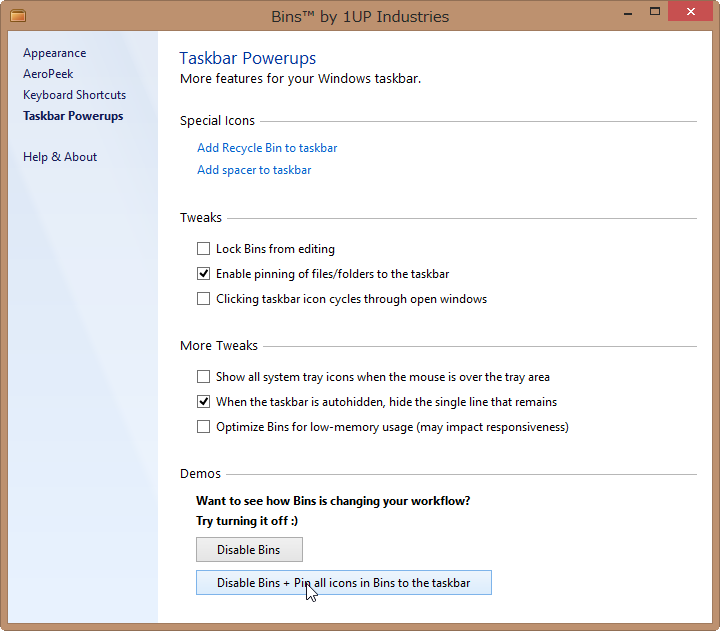Viewport: 720px width, 631px height.
Task: Maximize the Bins window
Action: click(655, 12)
